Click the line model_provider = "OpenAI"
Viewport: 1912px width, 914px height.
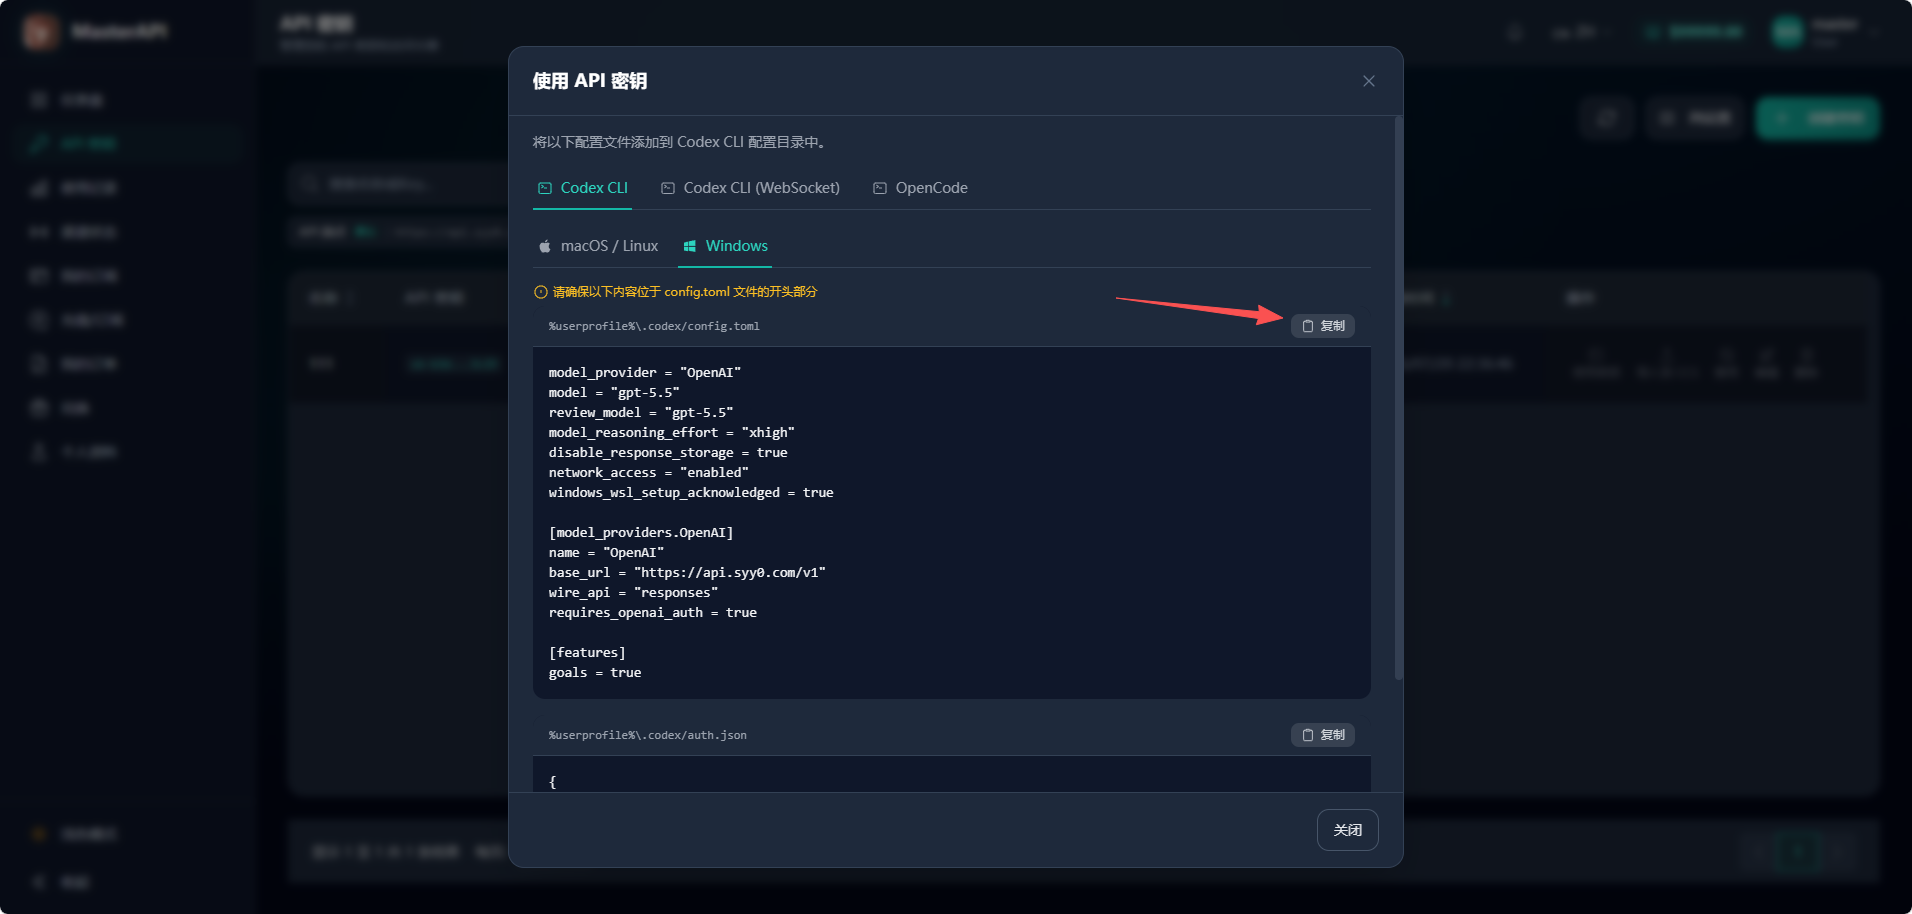[x=645, y=372]
